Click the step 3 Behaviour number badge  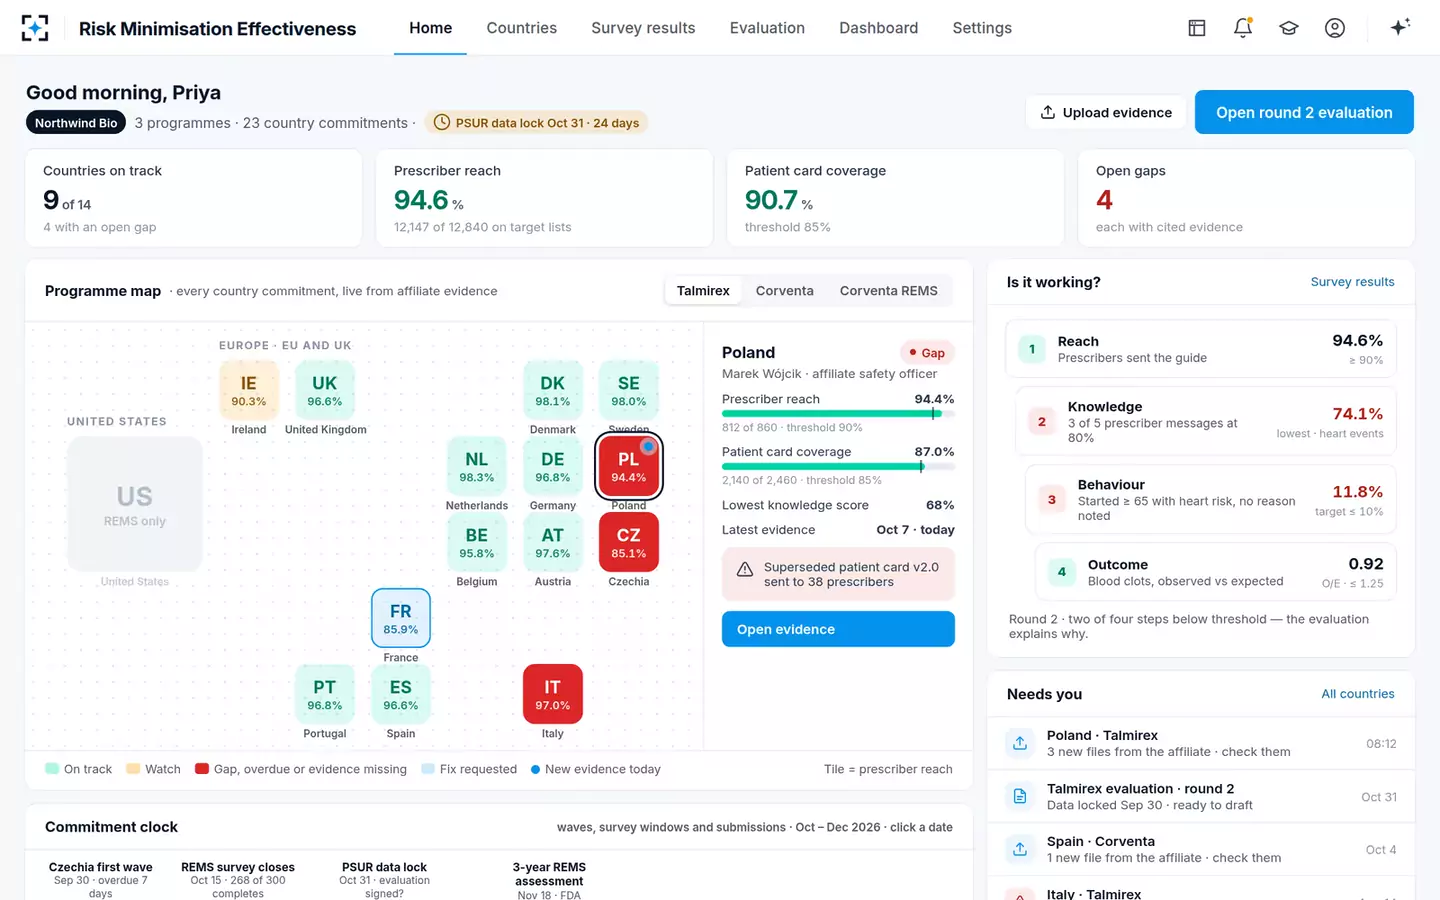[1052, 500]
